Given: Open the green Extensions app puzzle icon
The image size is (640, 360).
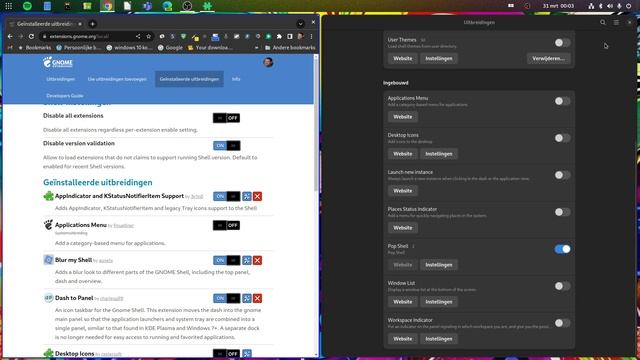Looking at the screenshot, I should click(x=207, y=6).
